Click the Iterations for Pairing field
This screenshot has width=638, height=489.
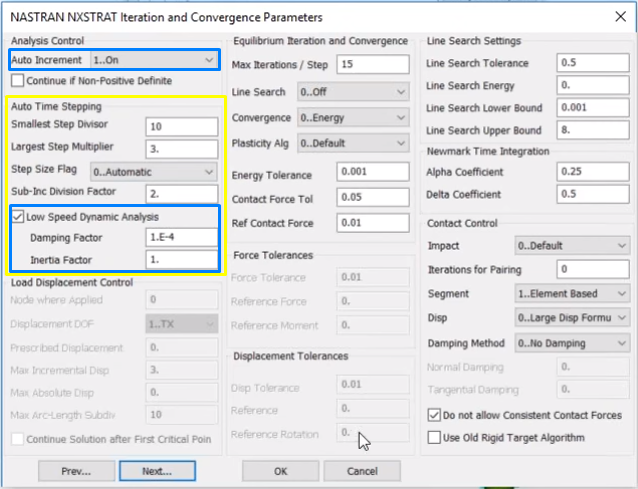[x=593, y=269]
